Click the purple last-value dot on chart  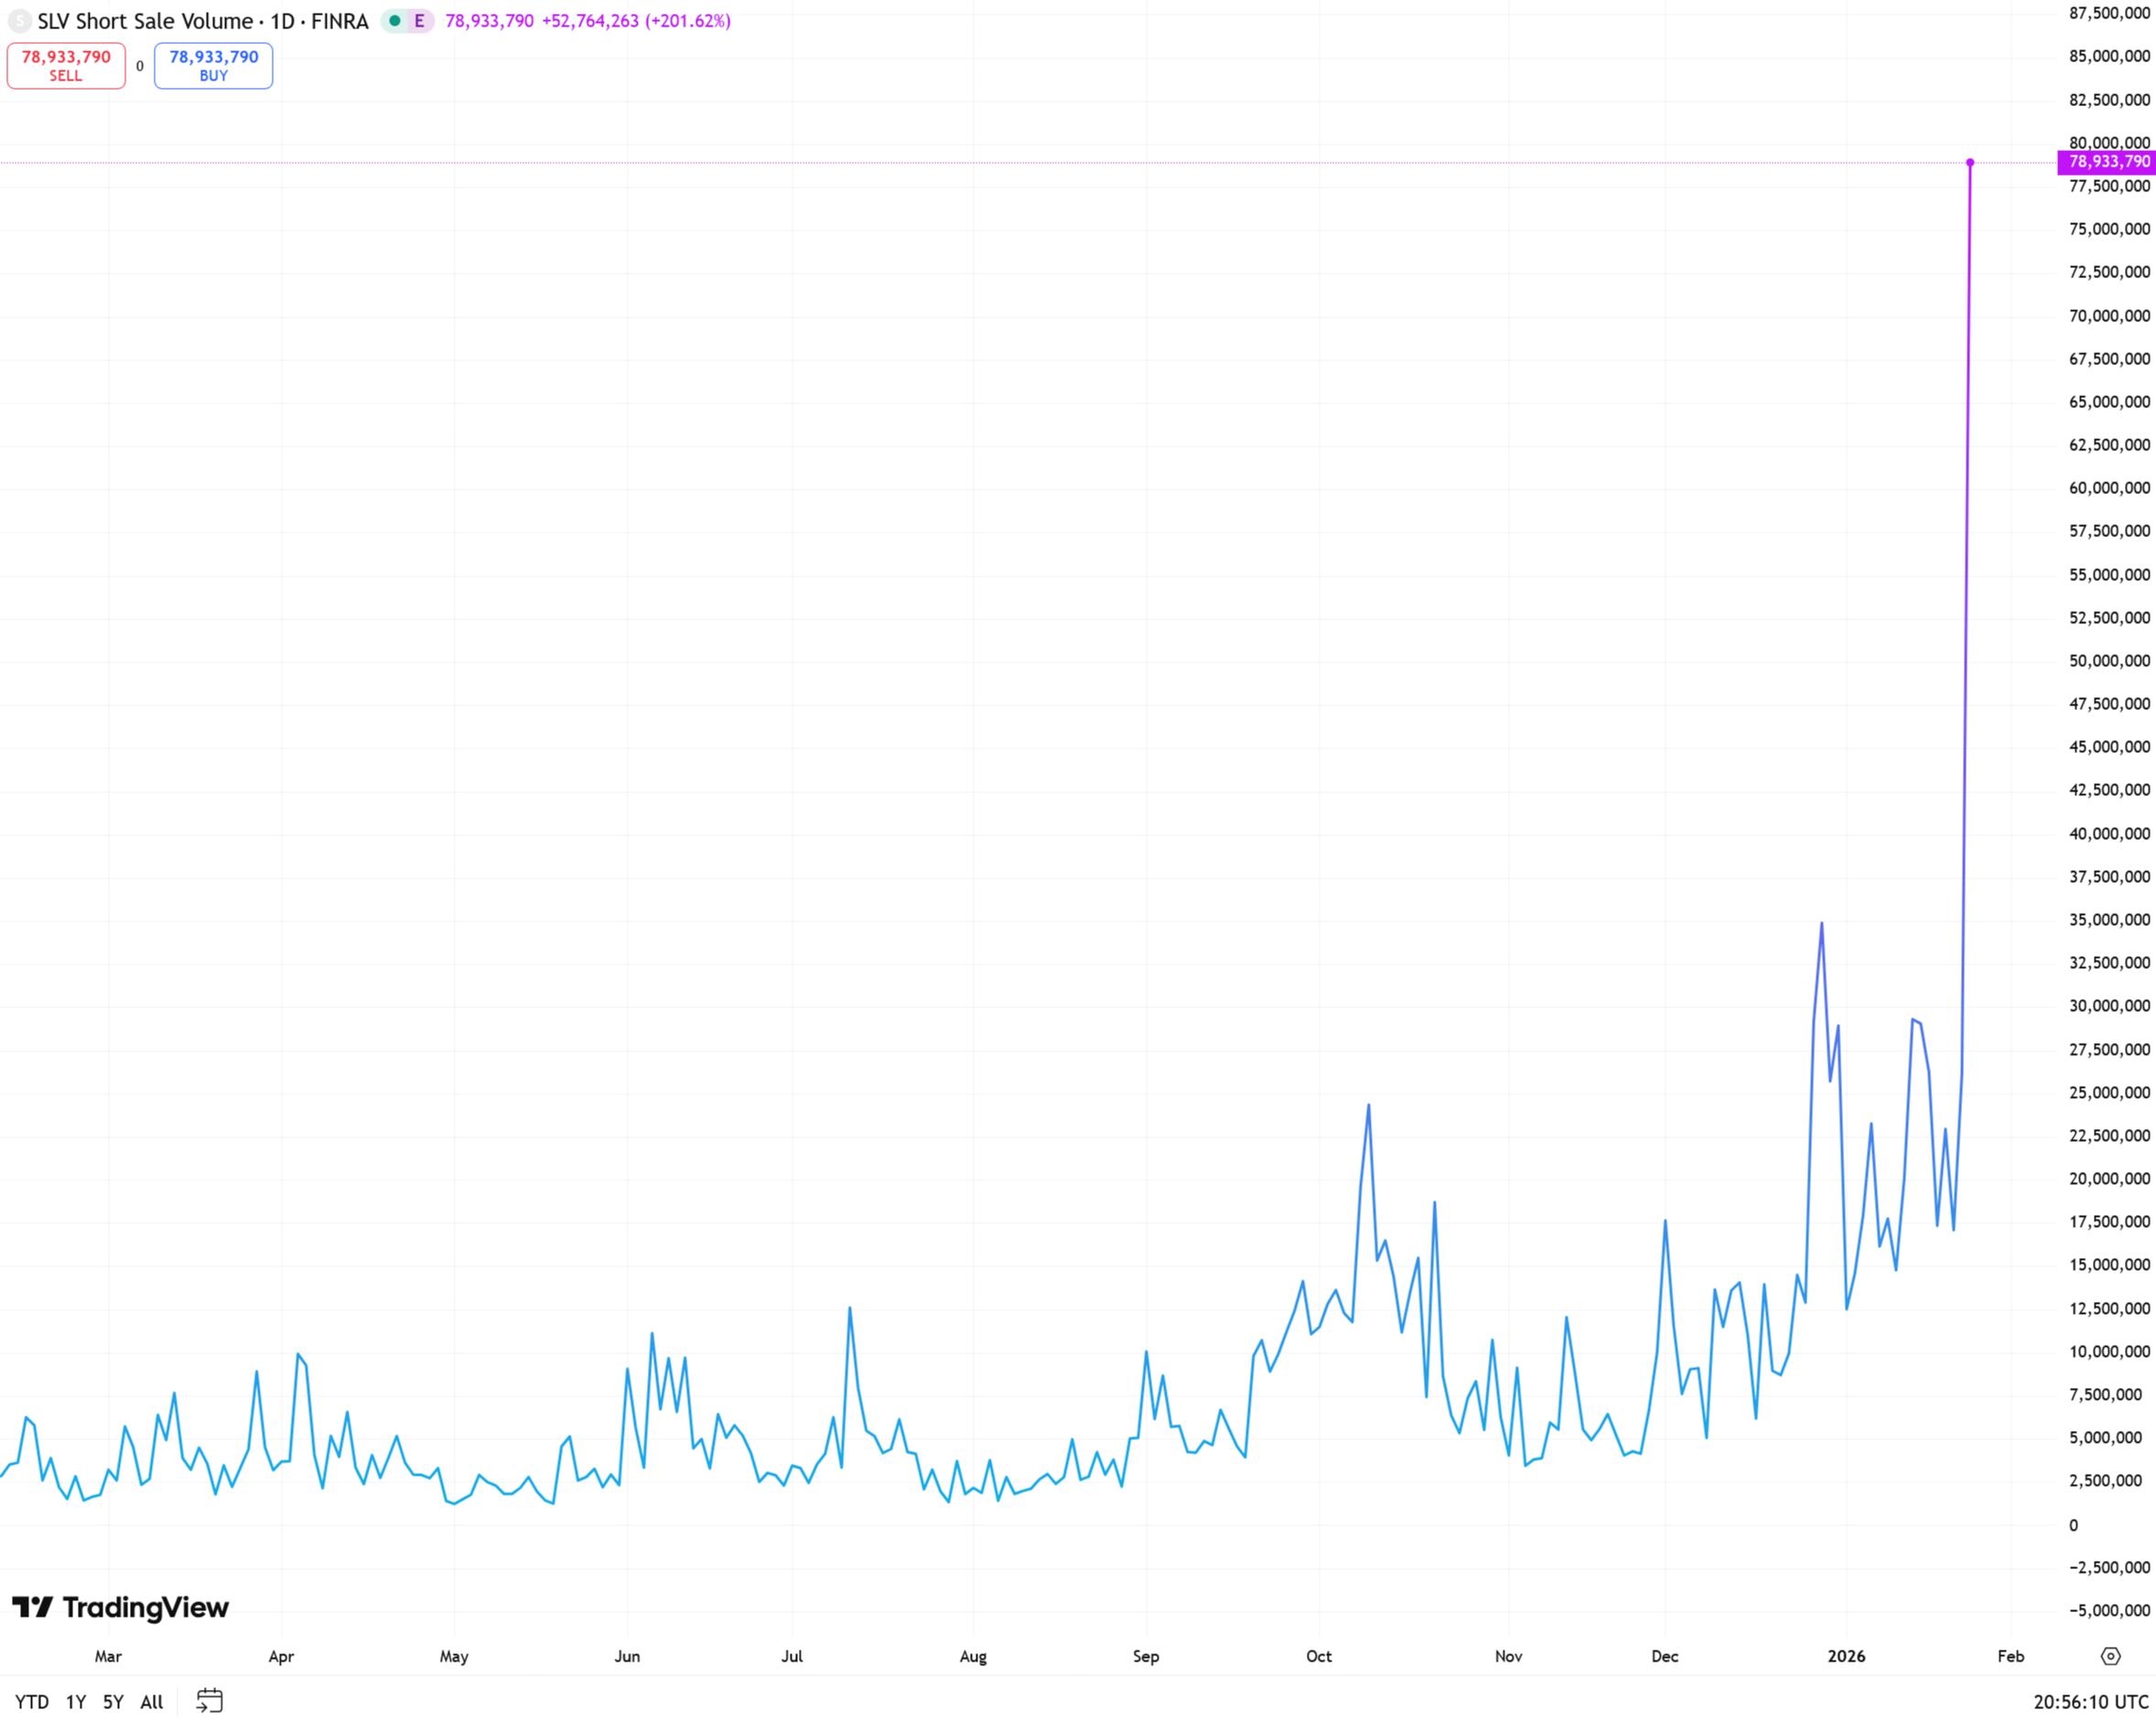(x=1970, y=162)
